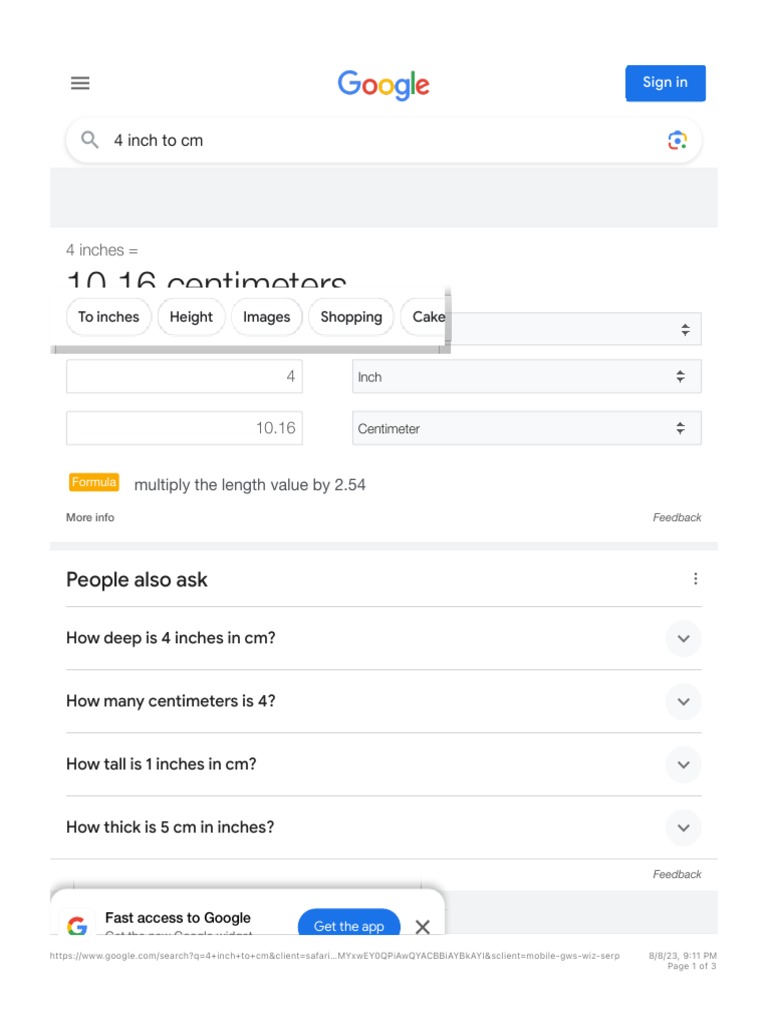This screenshot has height=1024, width=768.
Task: Expand 'How thick is 5 cm in inches?'
Action: click(383, 827)
